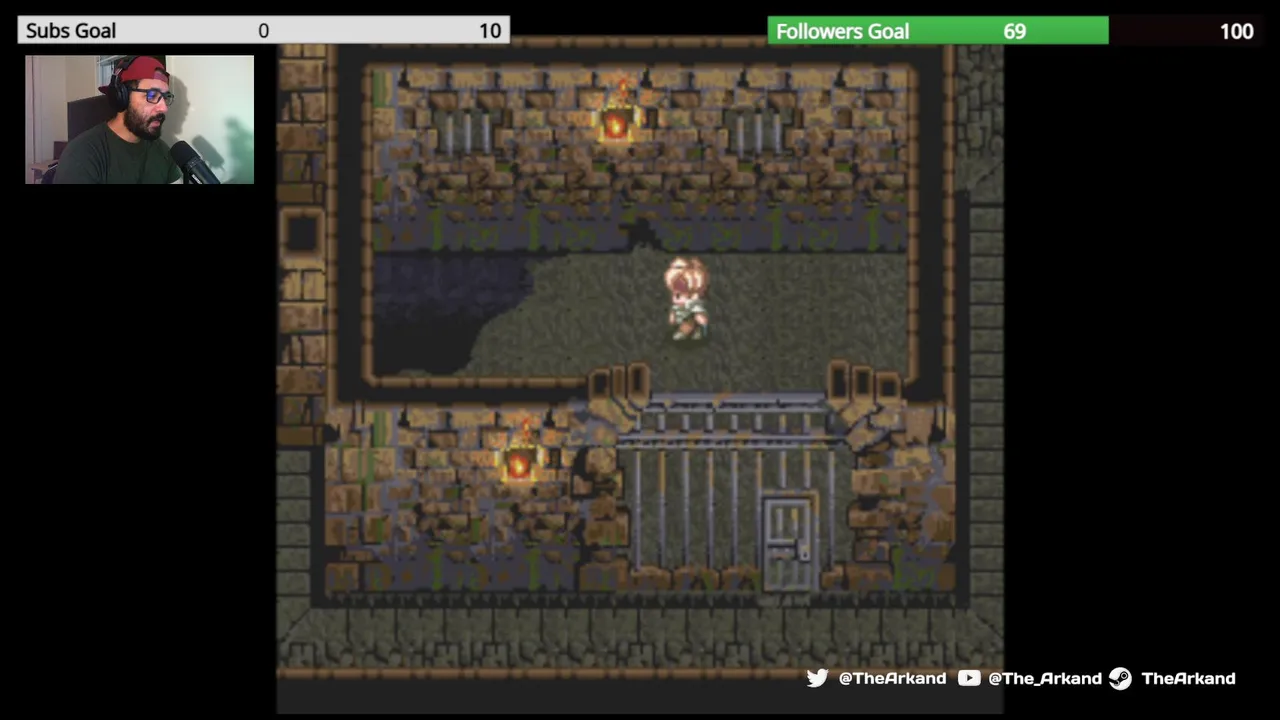Click the Subs Goal progress bar
Screen dimensions: 1280x720
(264, 31)
